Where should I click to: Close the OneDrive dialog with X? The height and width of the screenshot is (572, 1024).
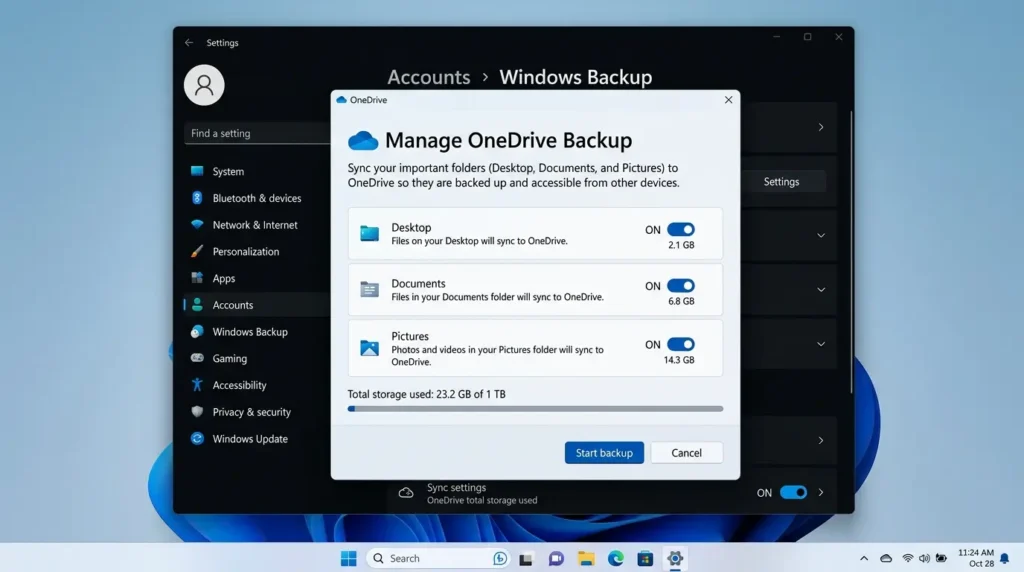(x=728, y=100)
